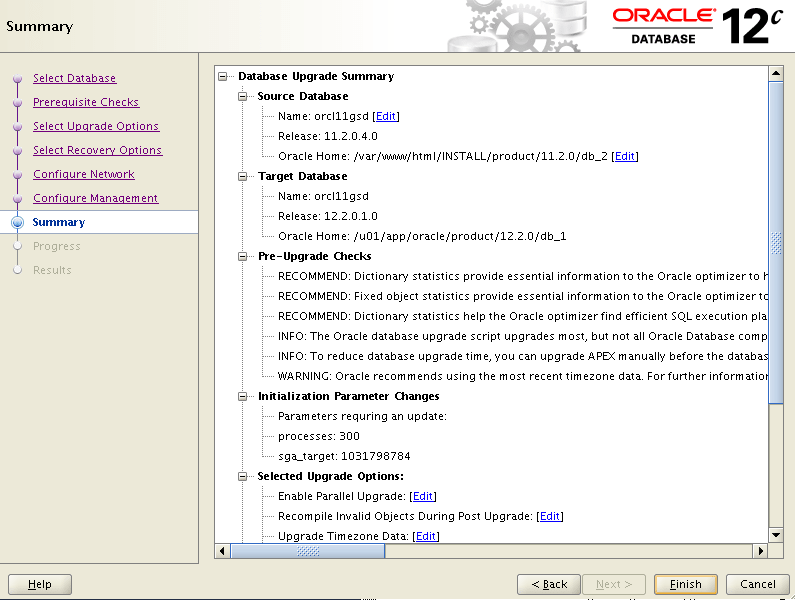Screen dimensions: 795x600
Task: Select 'processes: 300' parameter row
Action: [x=318, y=436]
